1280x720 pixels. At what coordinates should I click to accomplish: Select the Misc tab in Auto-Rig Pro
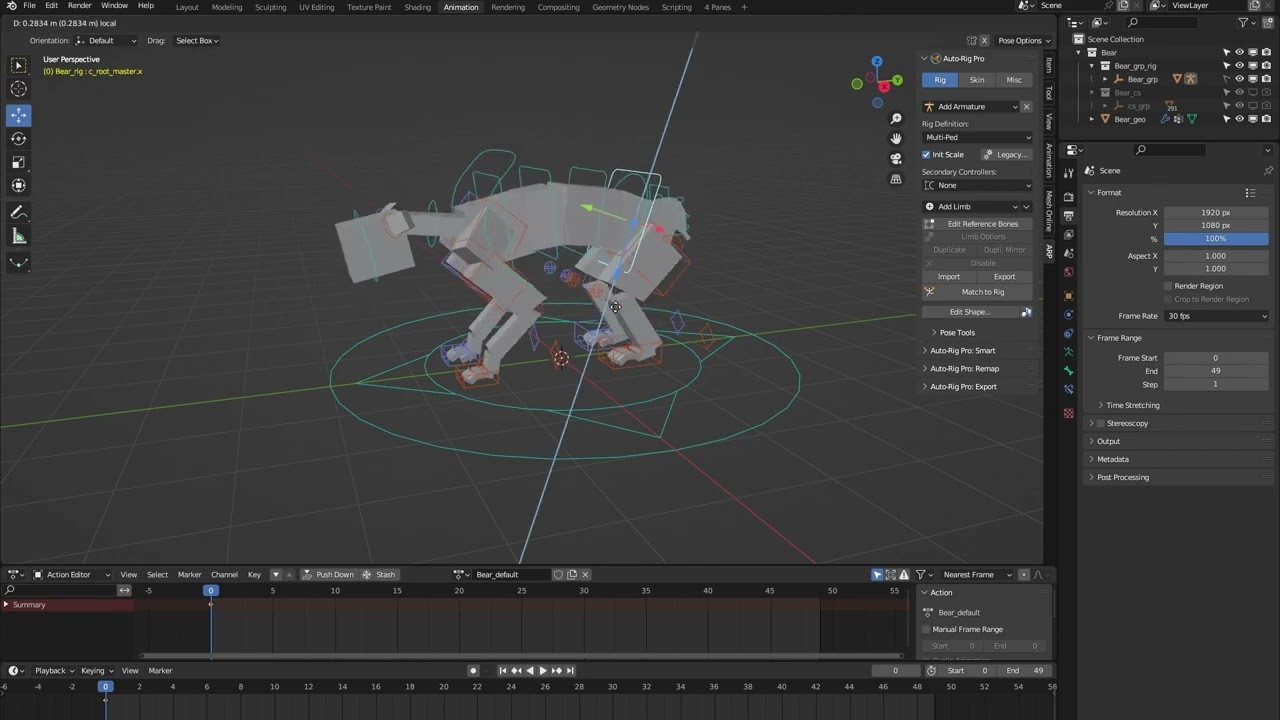1014,80
